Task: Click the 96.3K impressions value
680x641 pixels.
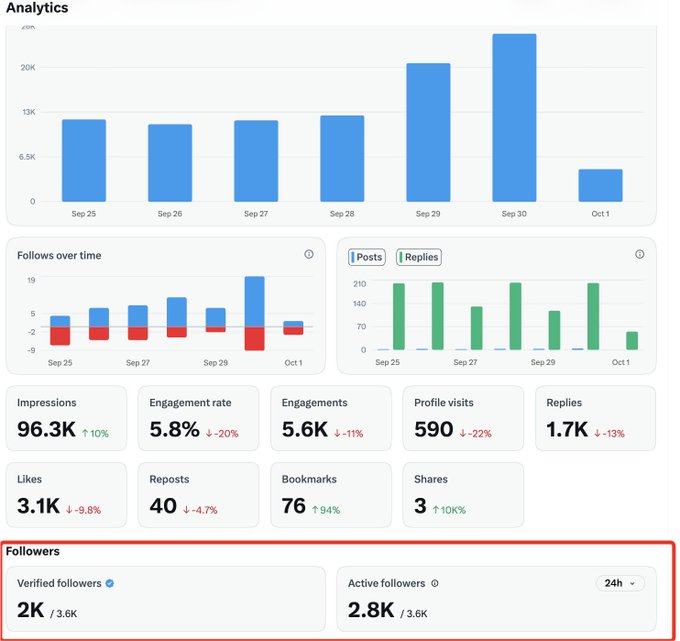Action: pos(46,429)
